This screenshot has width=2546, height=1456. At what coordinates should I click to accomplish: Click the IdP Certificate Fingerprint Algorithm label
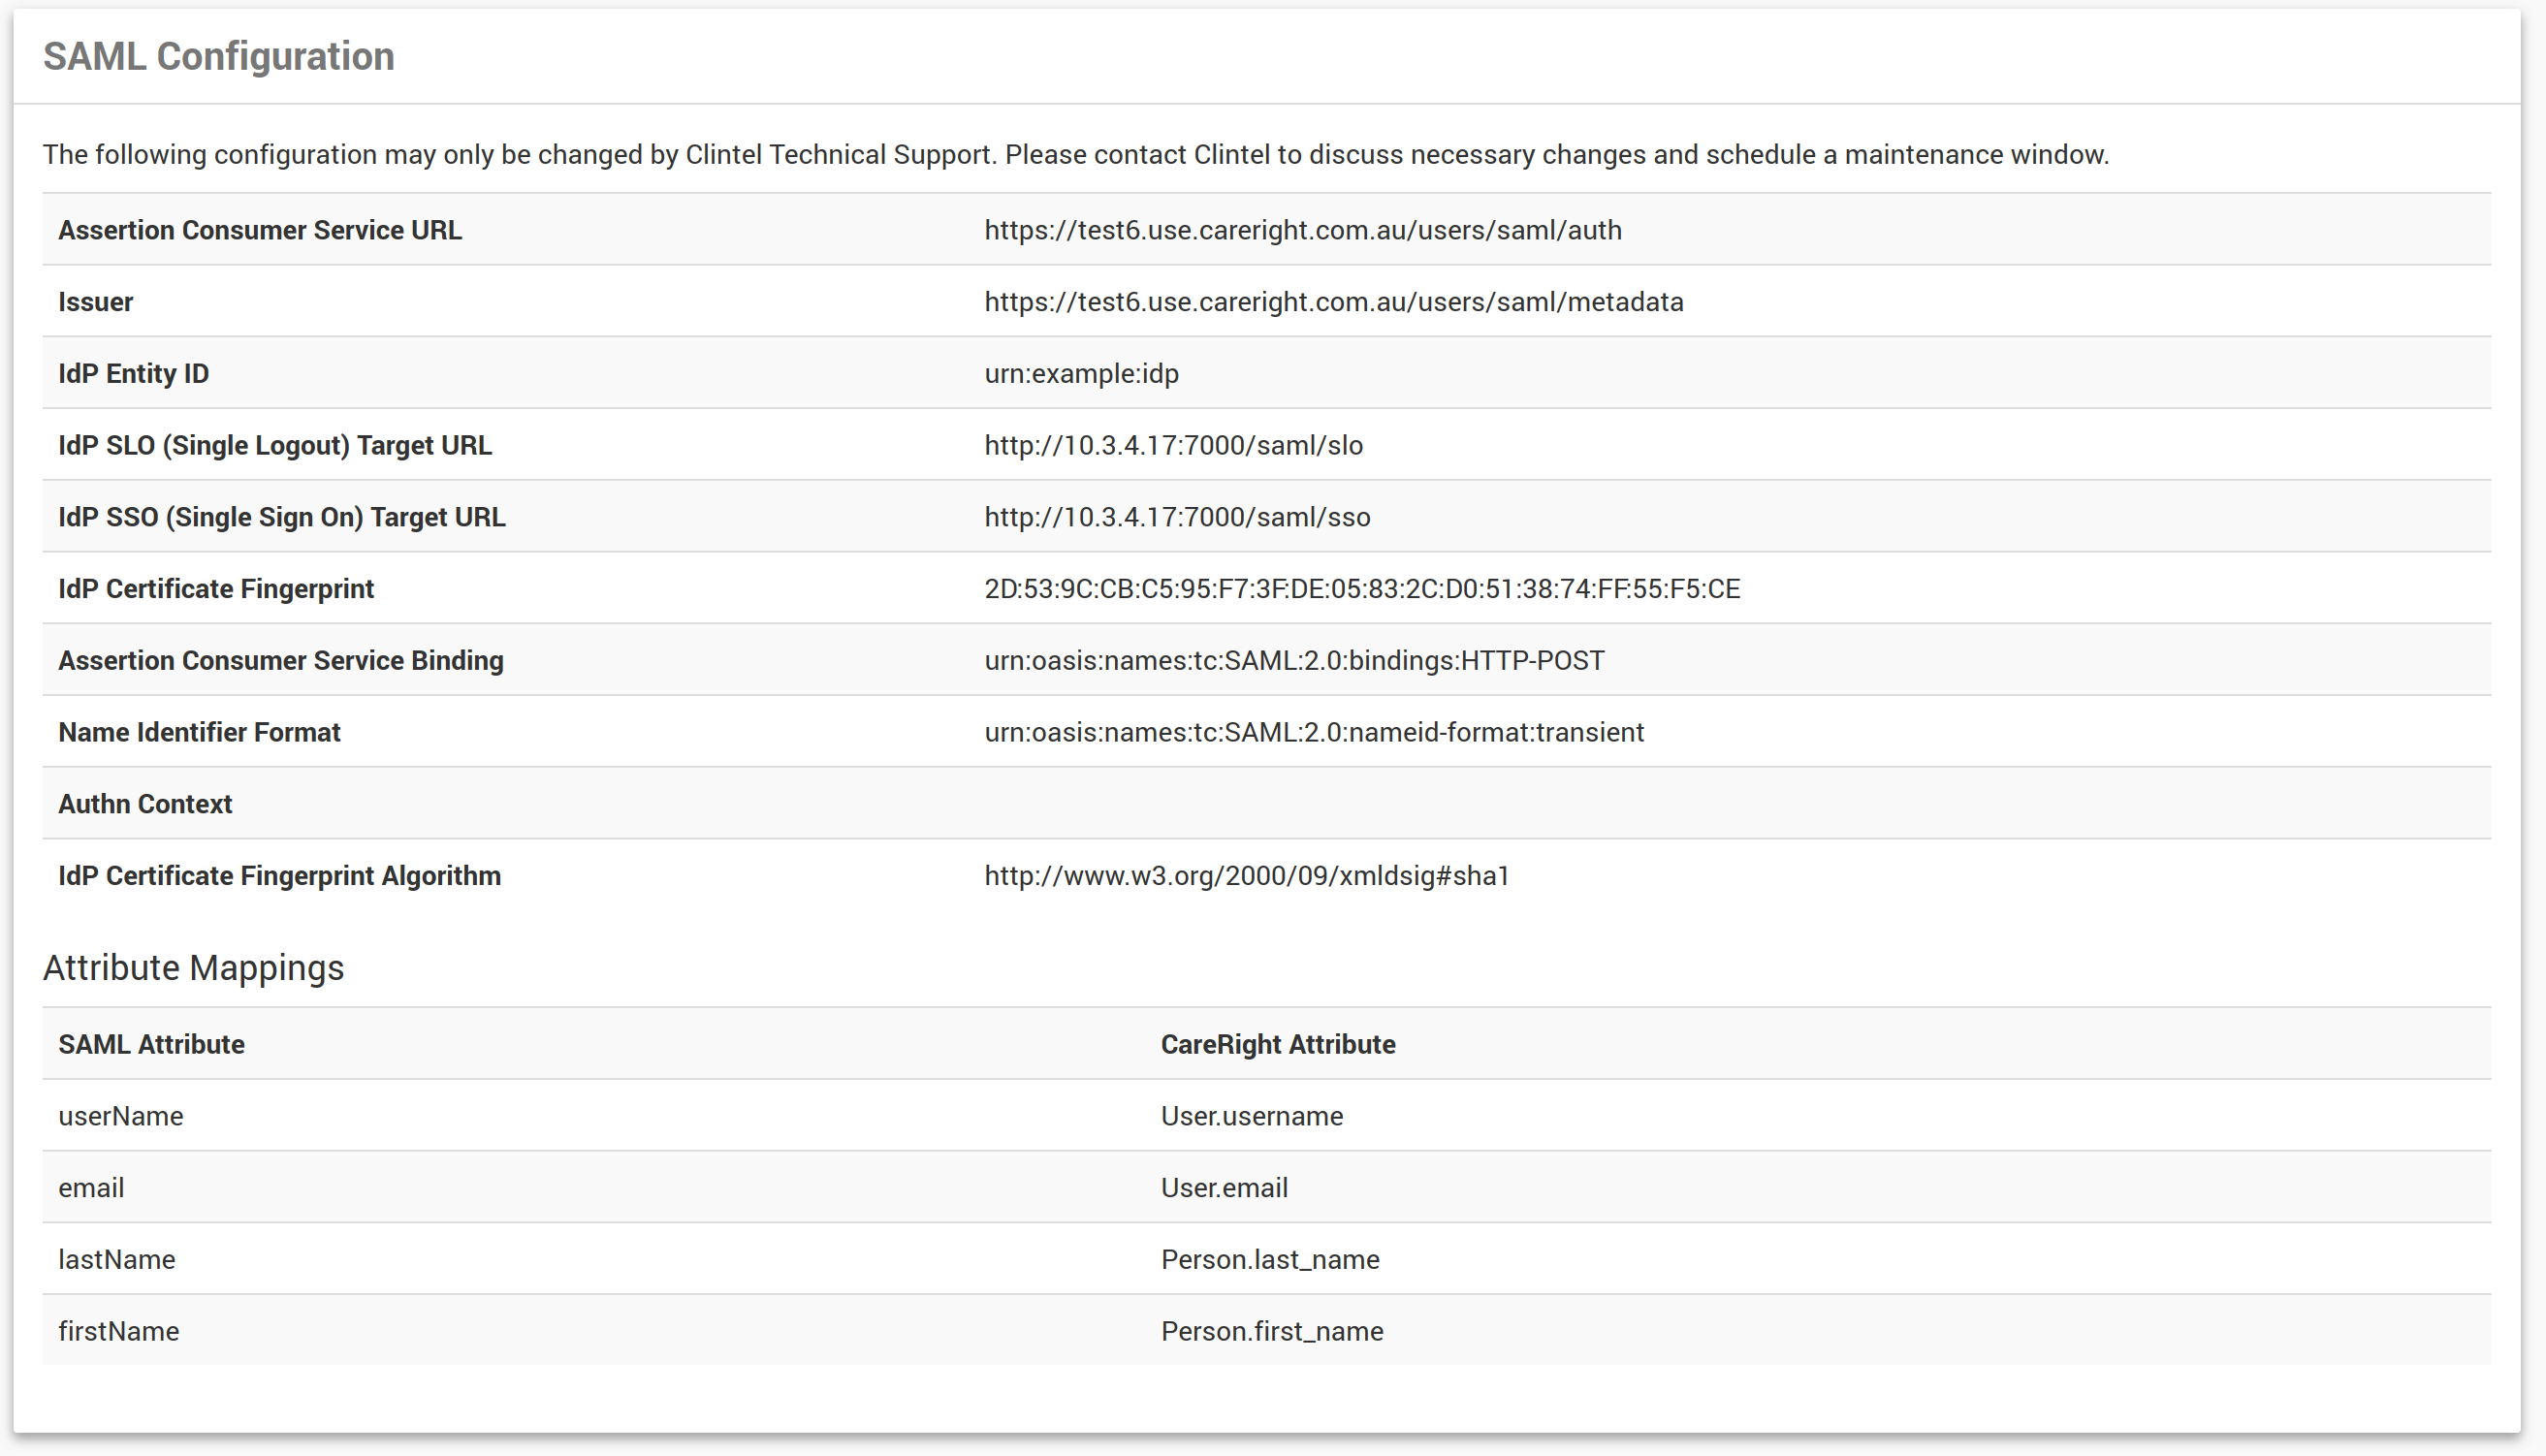tap(279, 876)
